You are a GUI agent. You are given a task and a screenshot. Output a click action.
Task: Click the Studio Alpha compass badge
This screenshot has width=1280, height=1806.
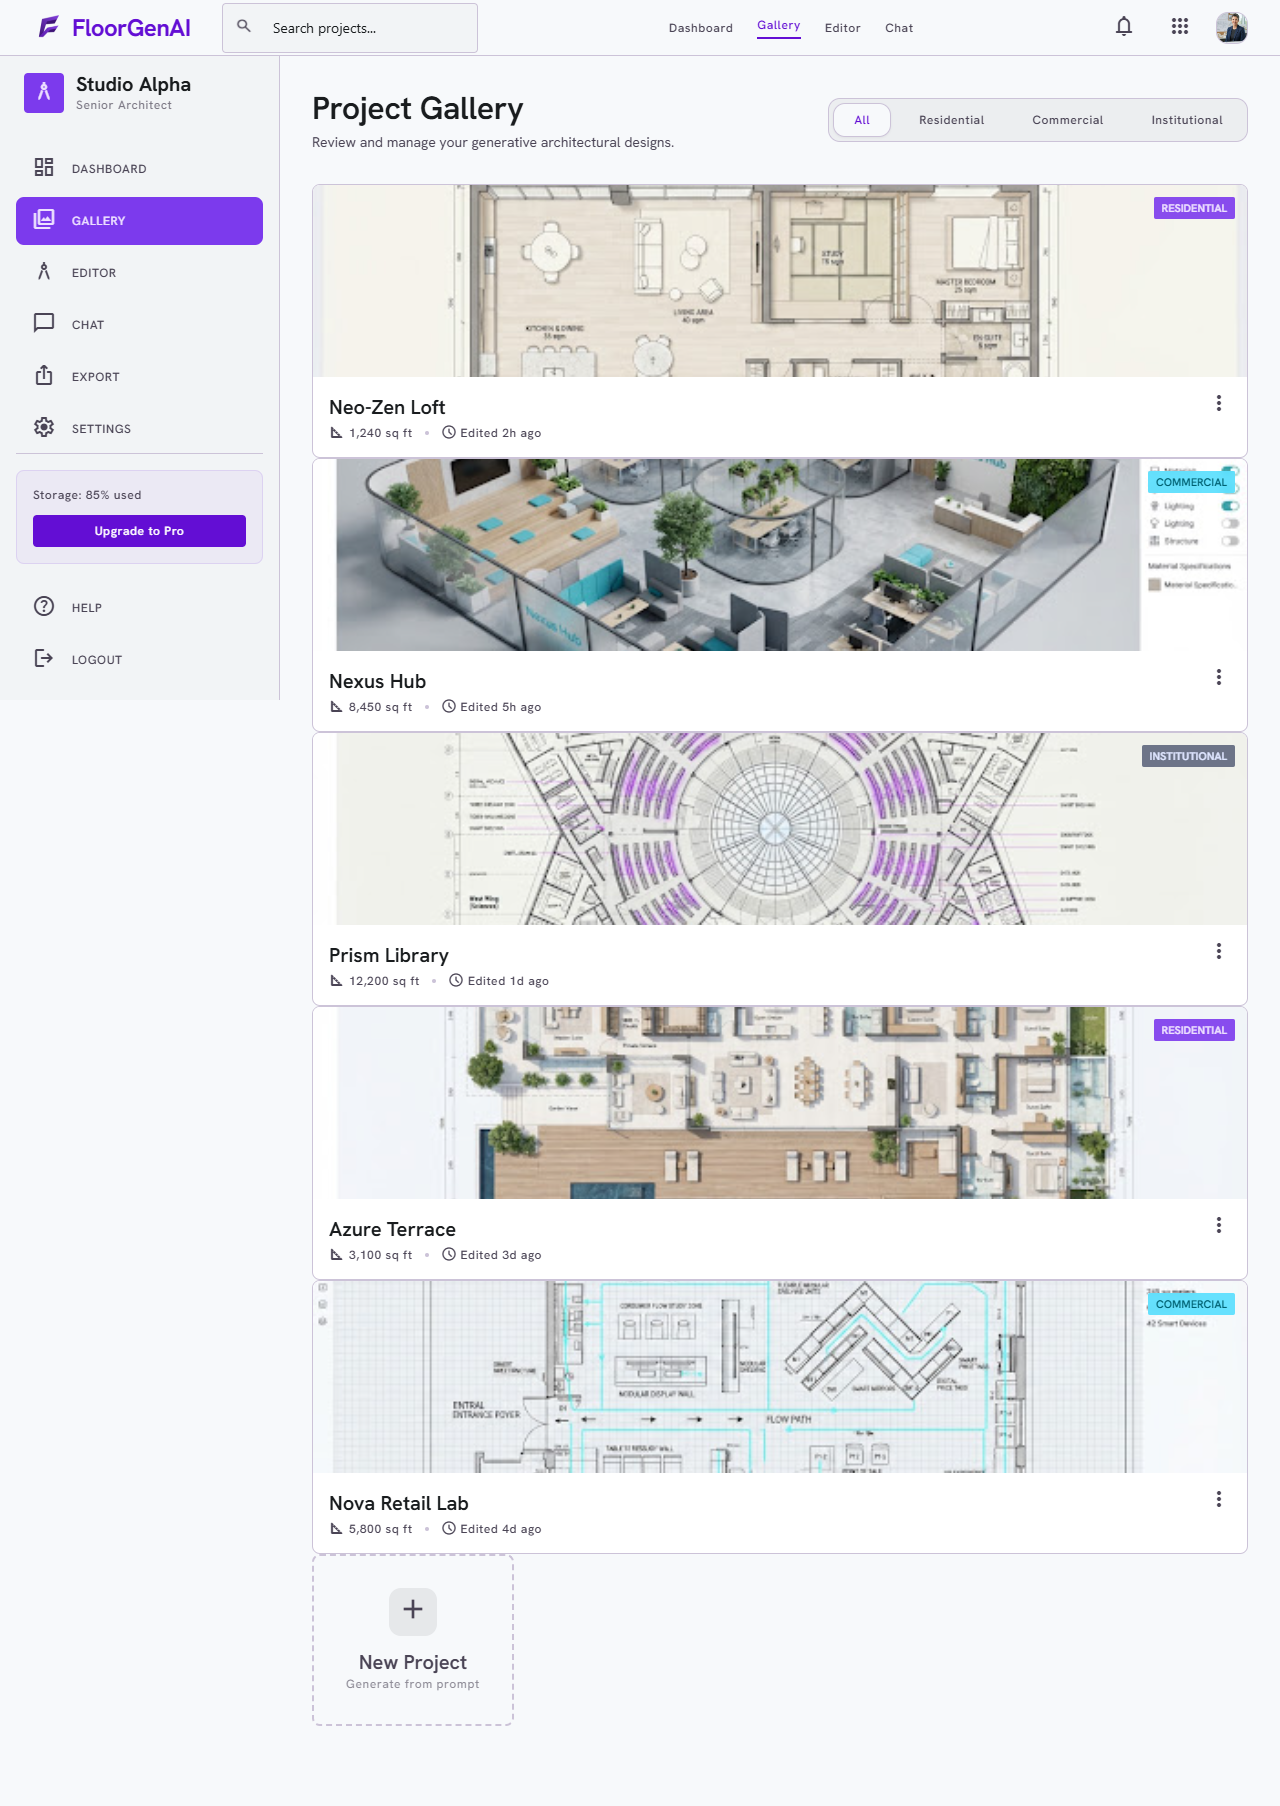(44, 93)
